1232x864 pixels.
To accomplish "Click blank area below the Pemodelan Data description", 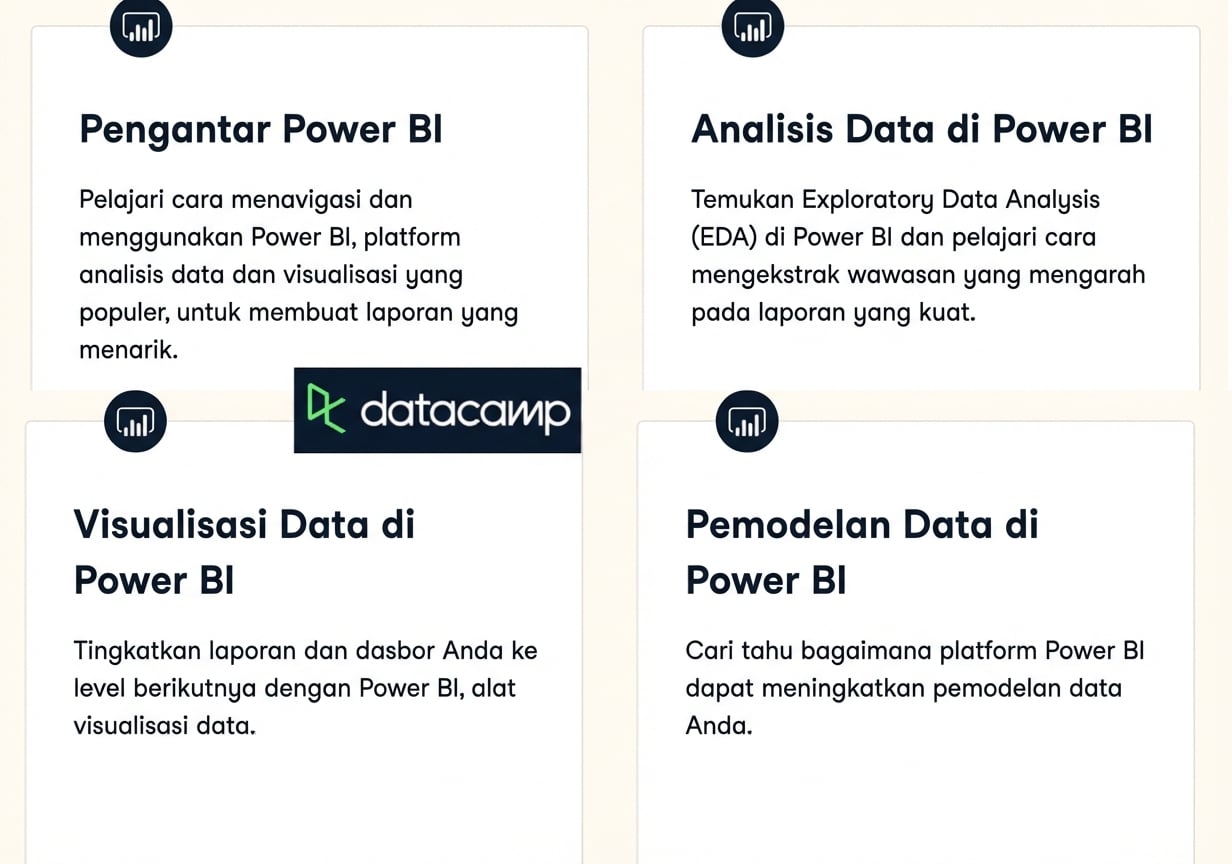I will (915, 800).
